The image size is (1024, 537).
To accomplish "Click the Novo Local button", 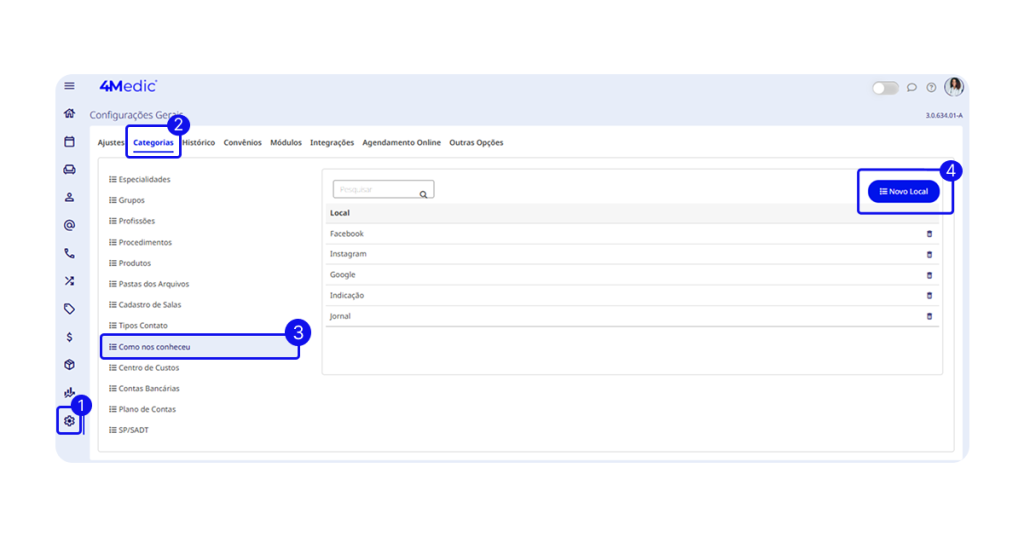I will click(904, 191).
